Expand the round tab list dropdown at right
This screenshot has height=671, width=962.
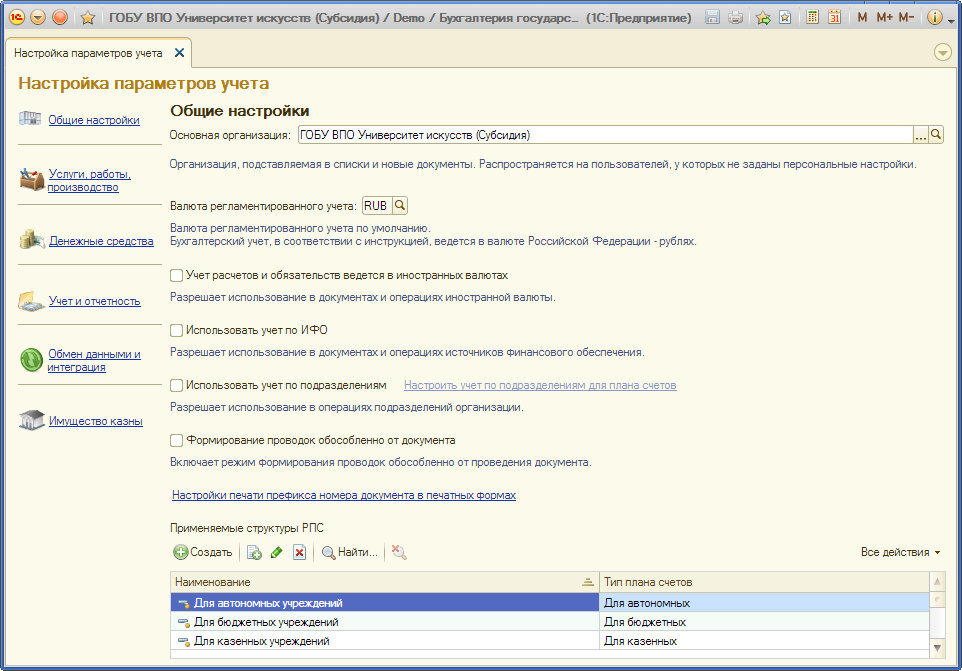942,53
